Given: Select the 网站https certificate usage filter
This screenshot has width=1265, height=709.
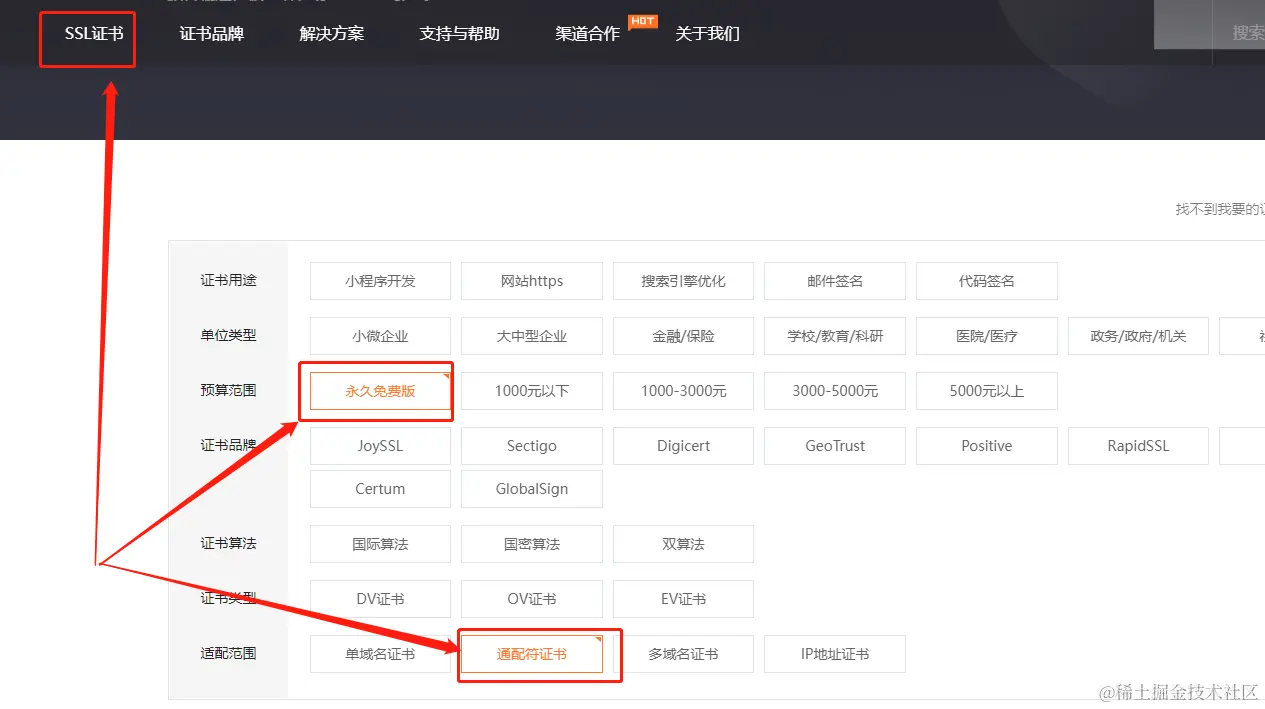Looking at the screenshot, I should pyautogui.click(x=531, y=281).
